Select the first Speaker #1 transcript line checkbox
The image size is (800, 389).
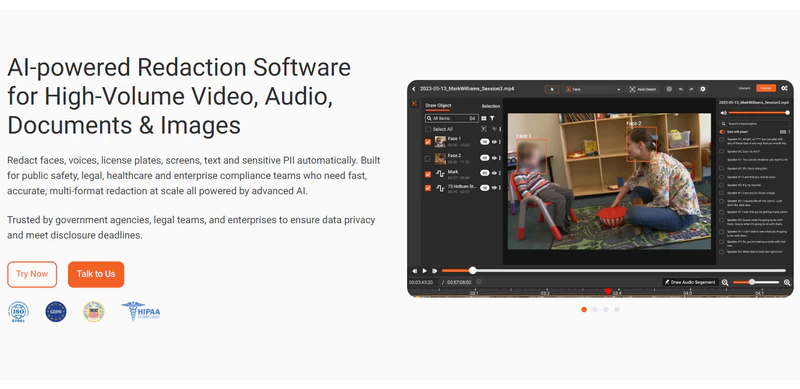721,139
